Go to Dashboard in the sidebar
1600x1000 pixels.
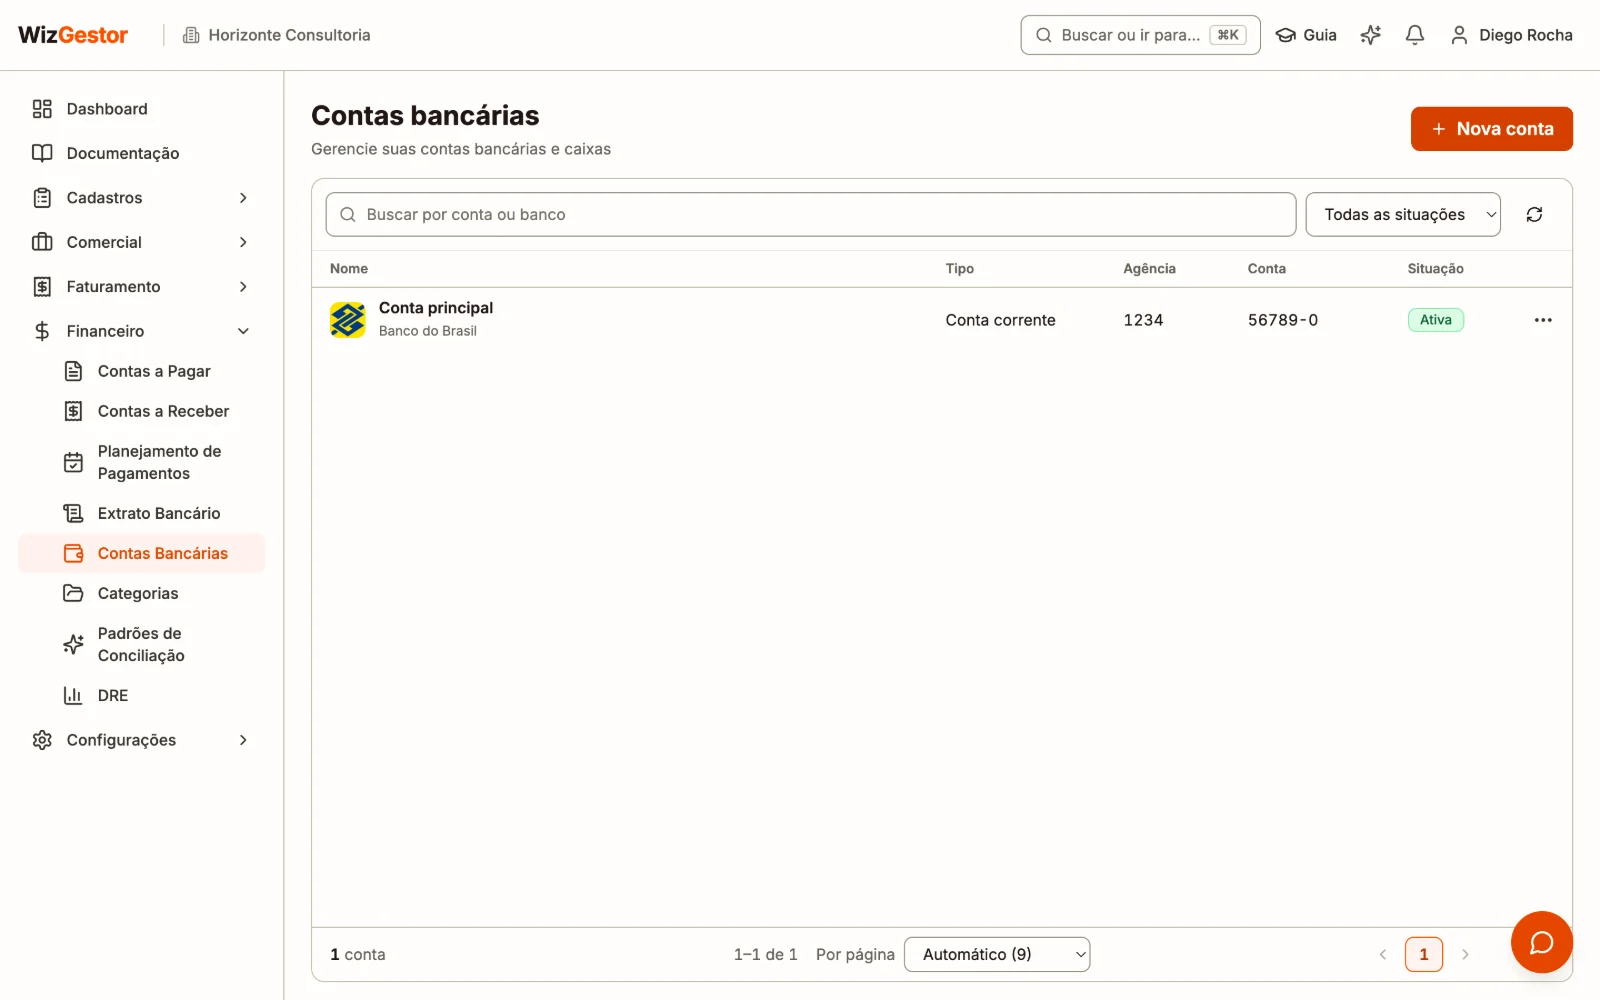click(x=141, y=109)
